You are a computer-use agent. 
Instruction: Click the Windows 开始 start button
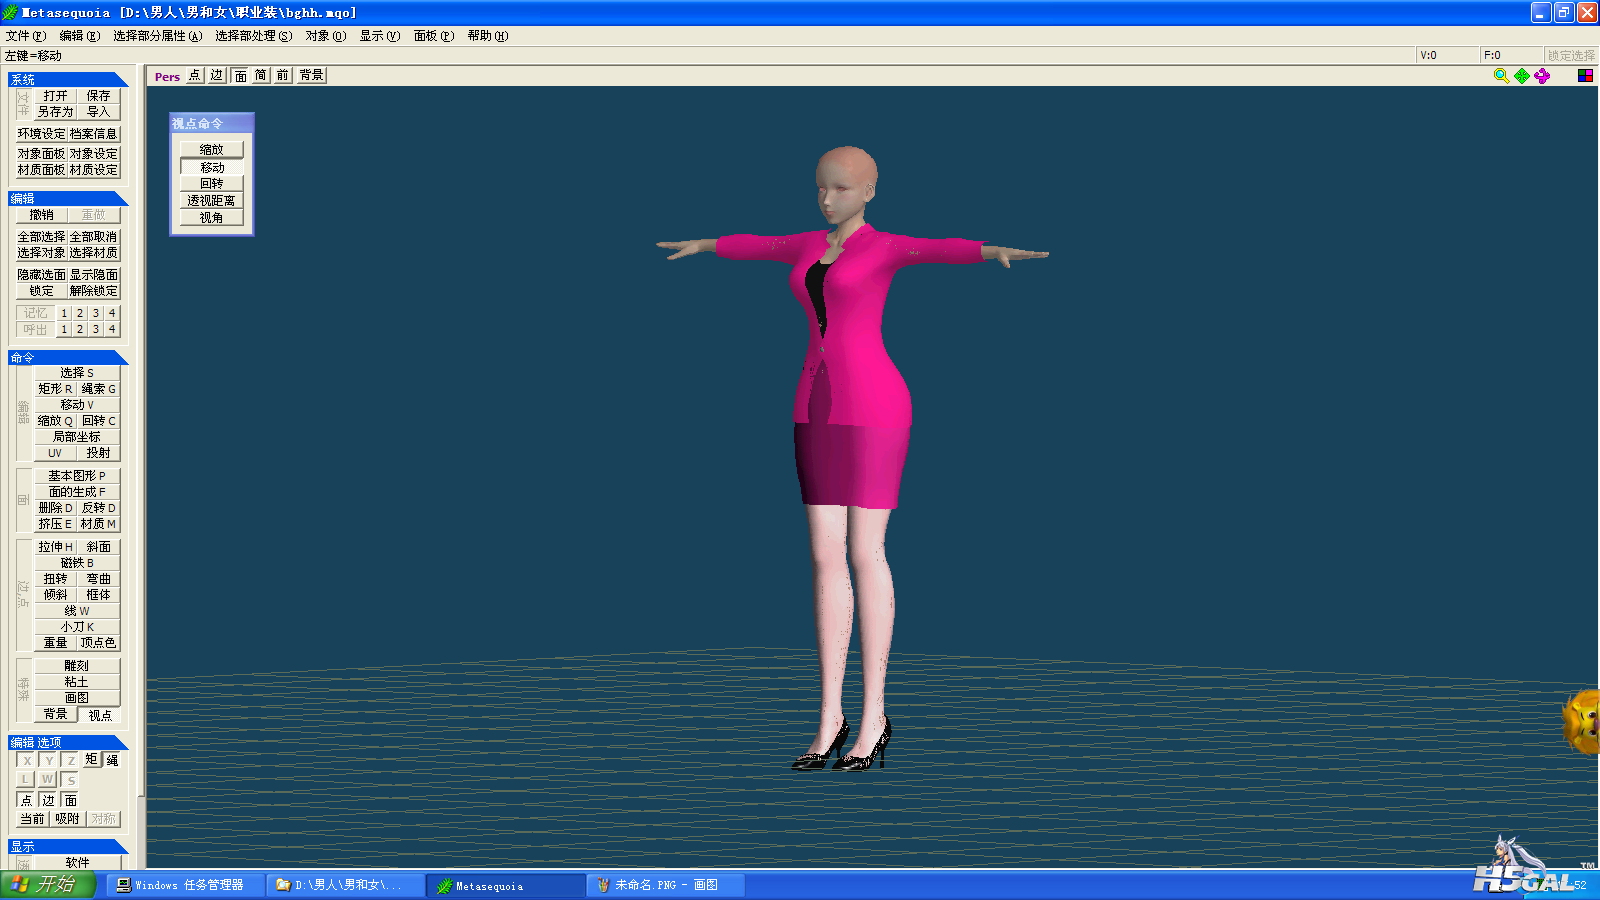[x=47, y=884]
